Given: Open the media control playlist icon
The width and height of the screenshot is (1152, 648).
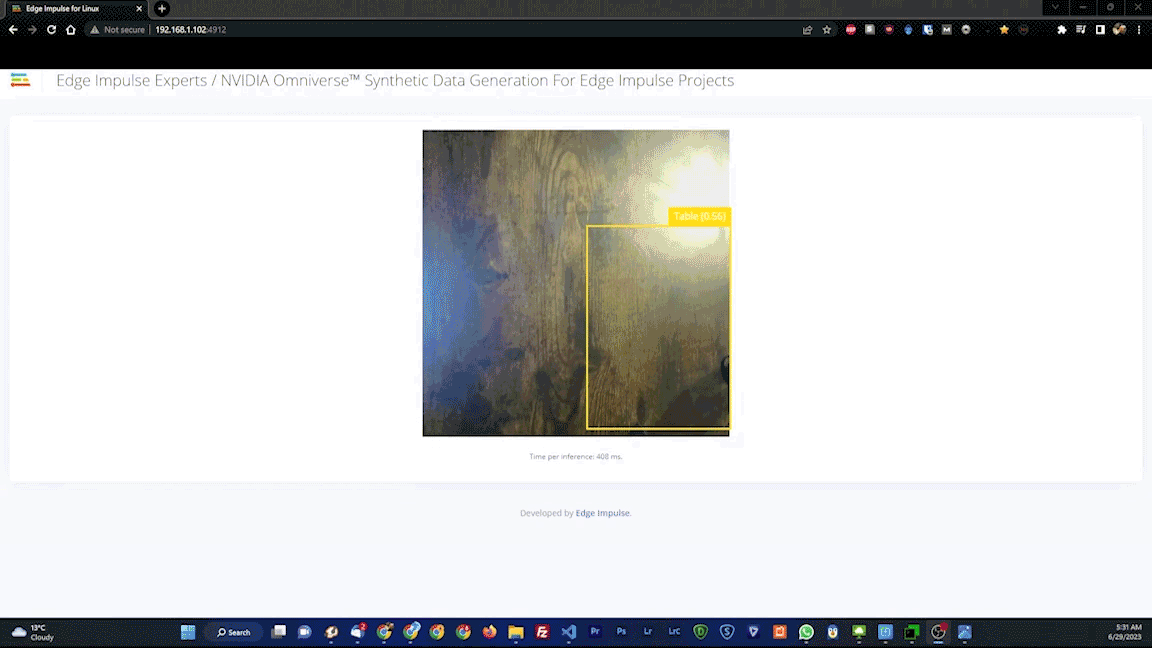Looking at the screenshot, I should 1081,30.
